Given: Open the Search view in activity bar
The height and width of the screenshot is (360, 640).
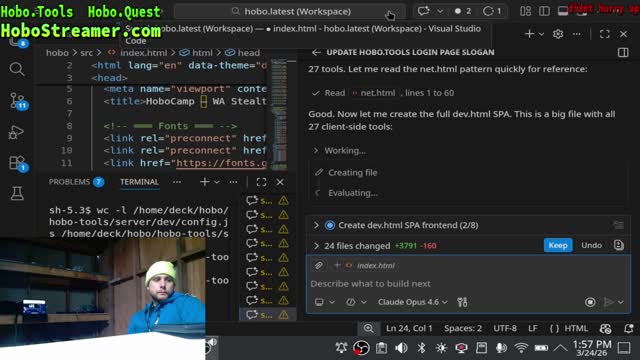Looking at the screenshot, I should 16,69.
